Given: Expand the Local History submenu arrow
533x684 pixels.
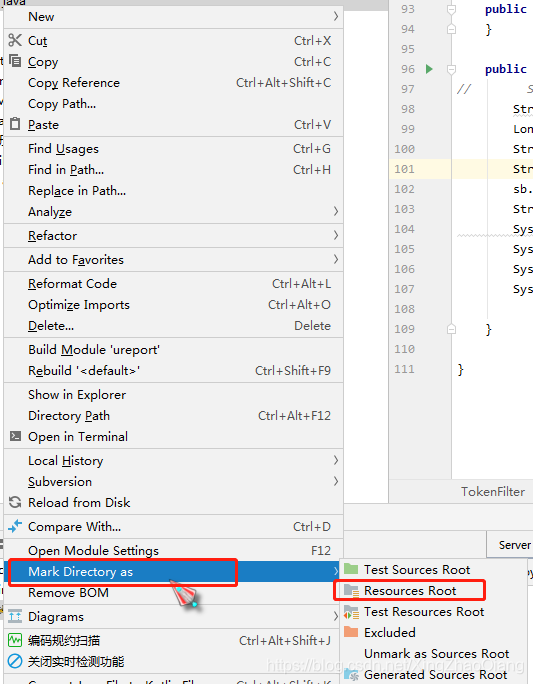Looking at the screenshot, I should pyautogui.click(x=335, y=460).
